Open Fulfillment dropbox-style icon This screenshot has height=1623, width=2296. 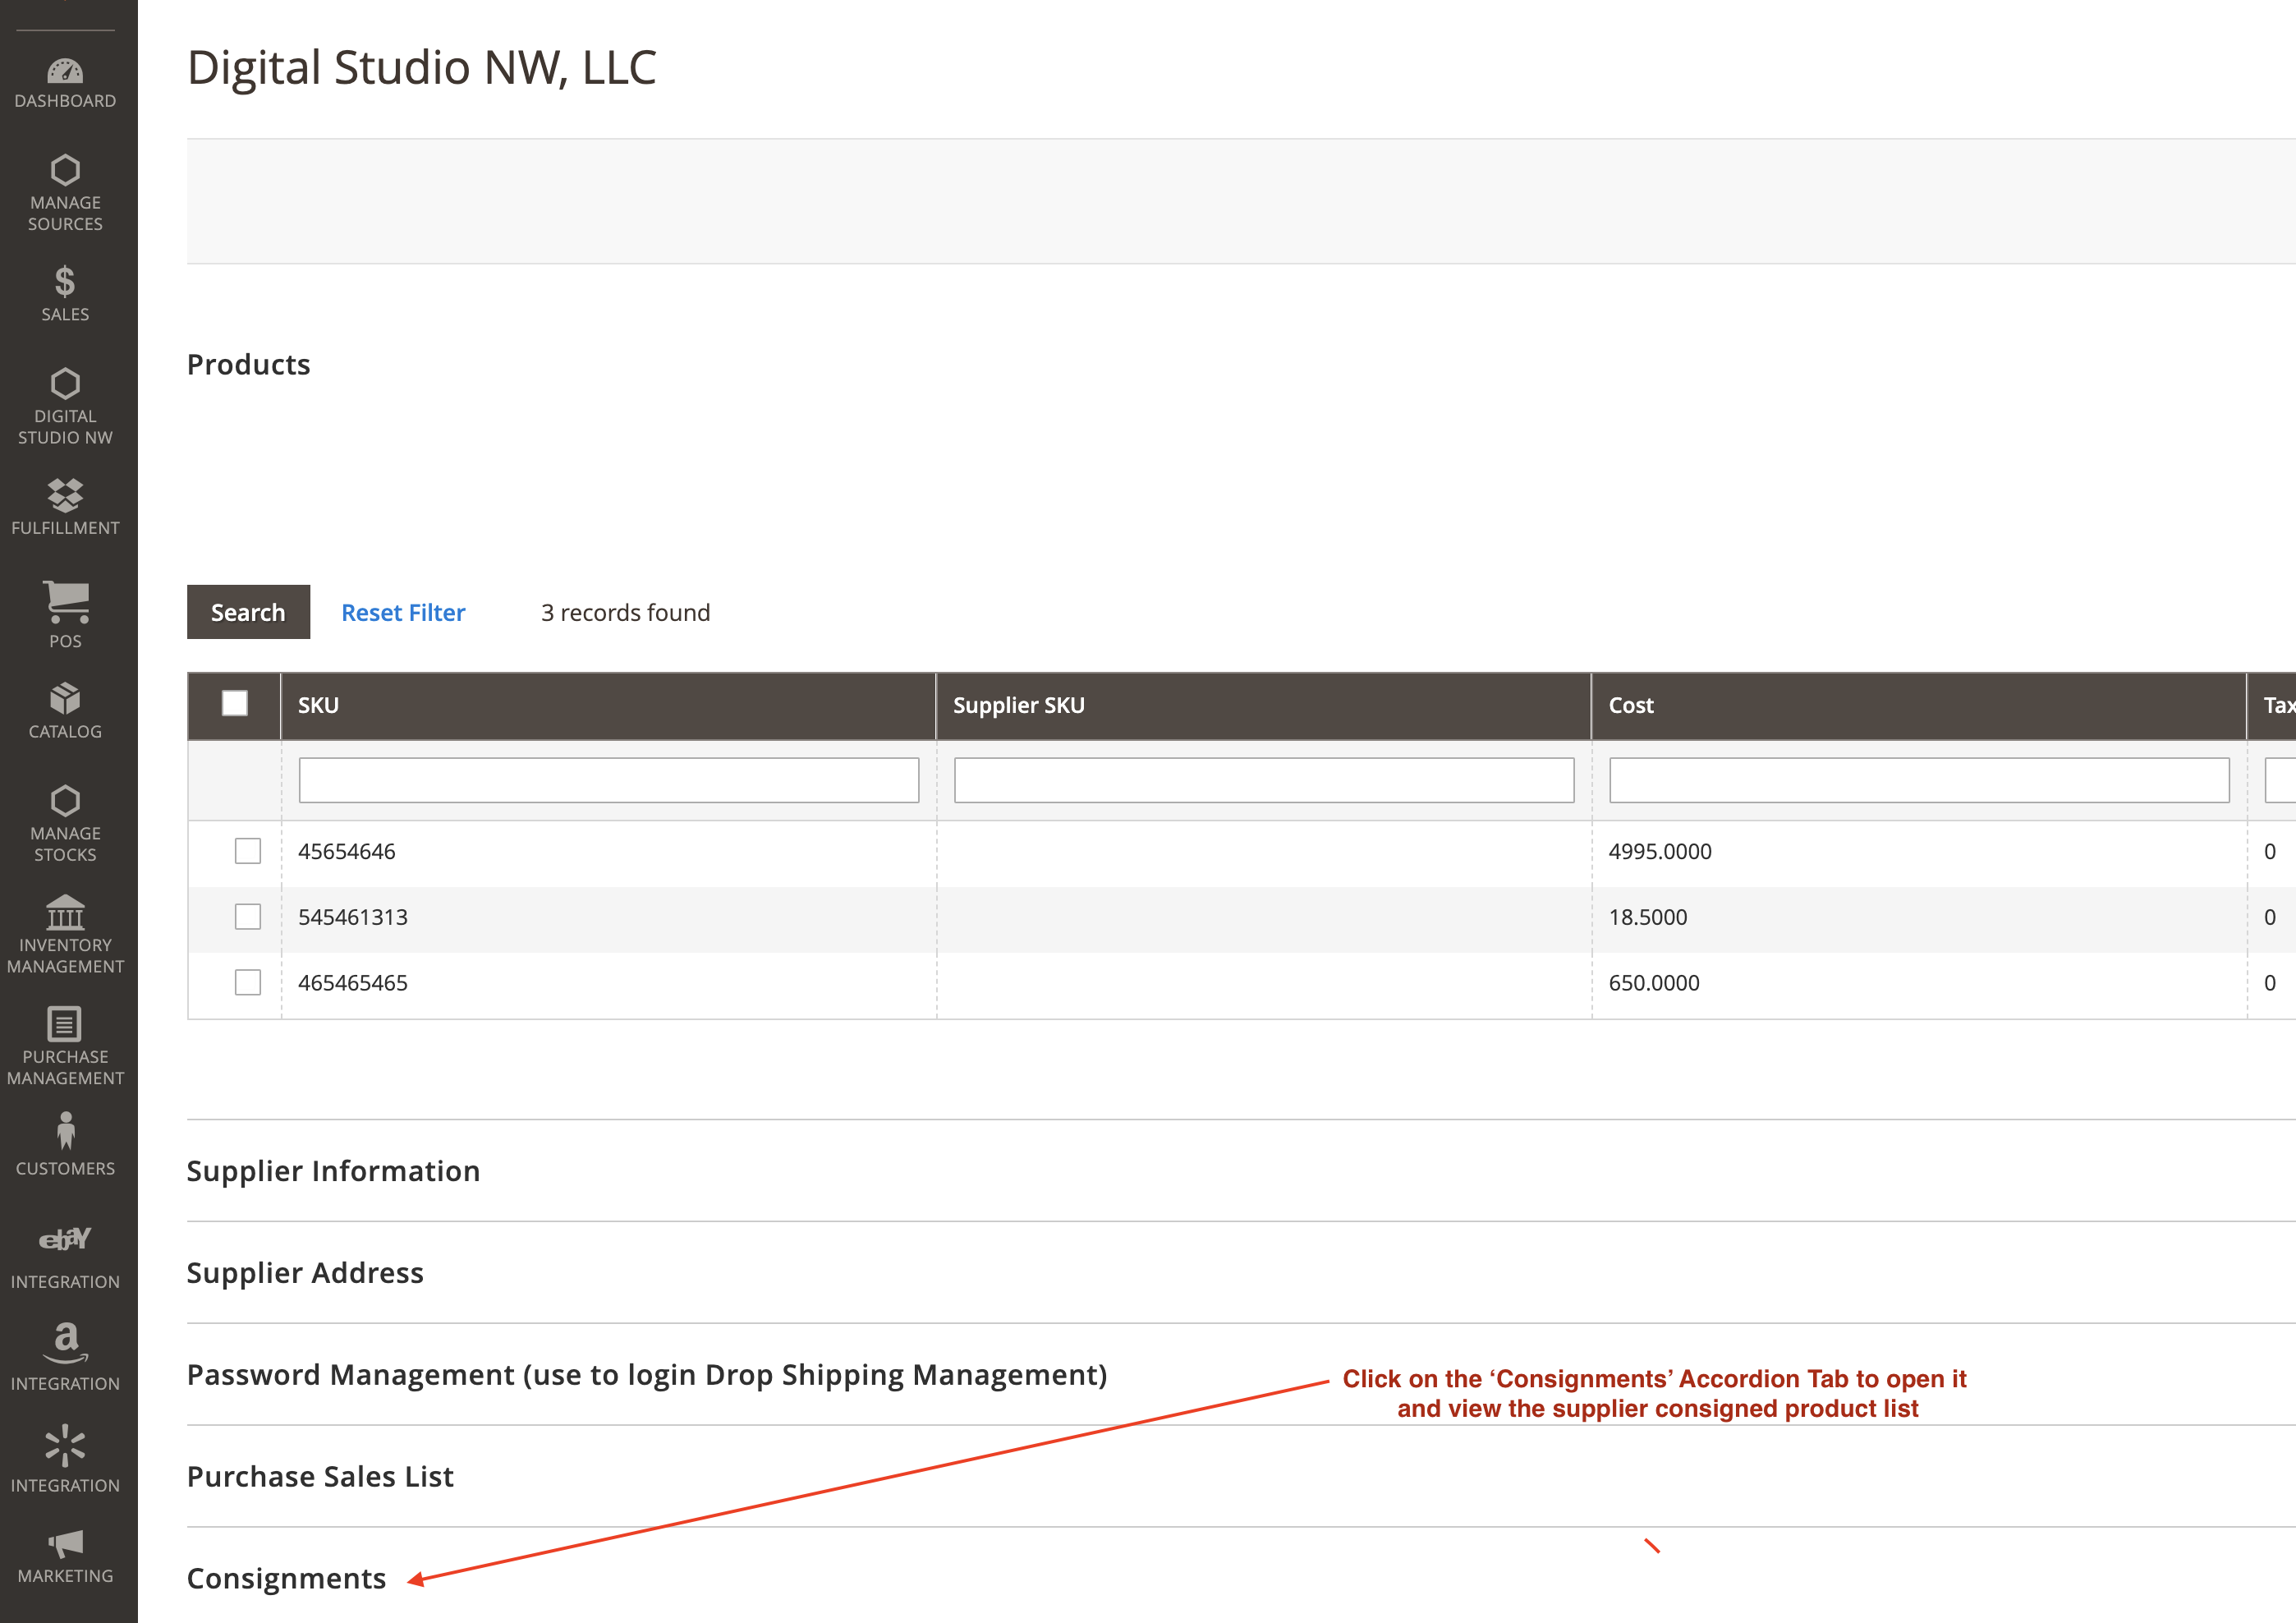(x=65, y=495)
